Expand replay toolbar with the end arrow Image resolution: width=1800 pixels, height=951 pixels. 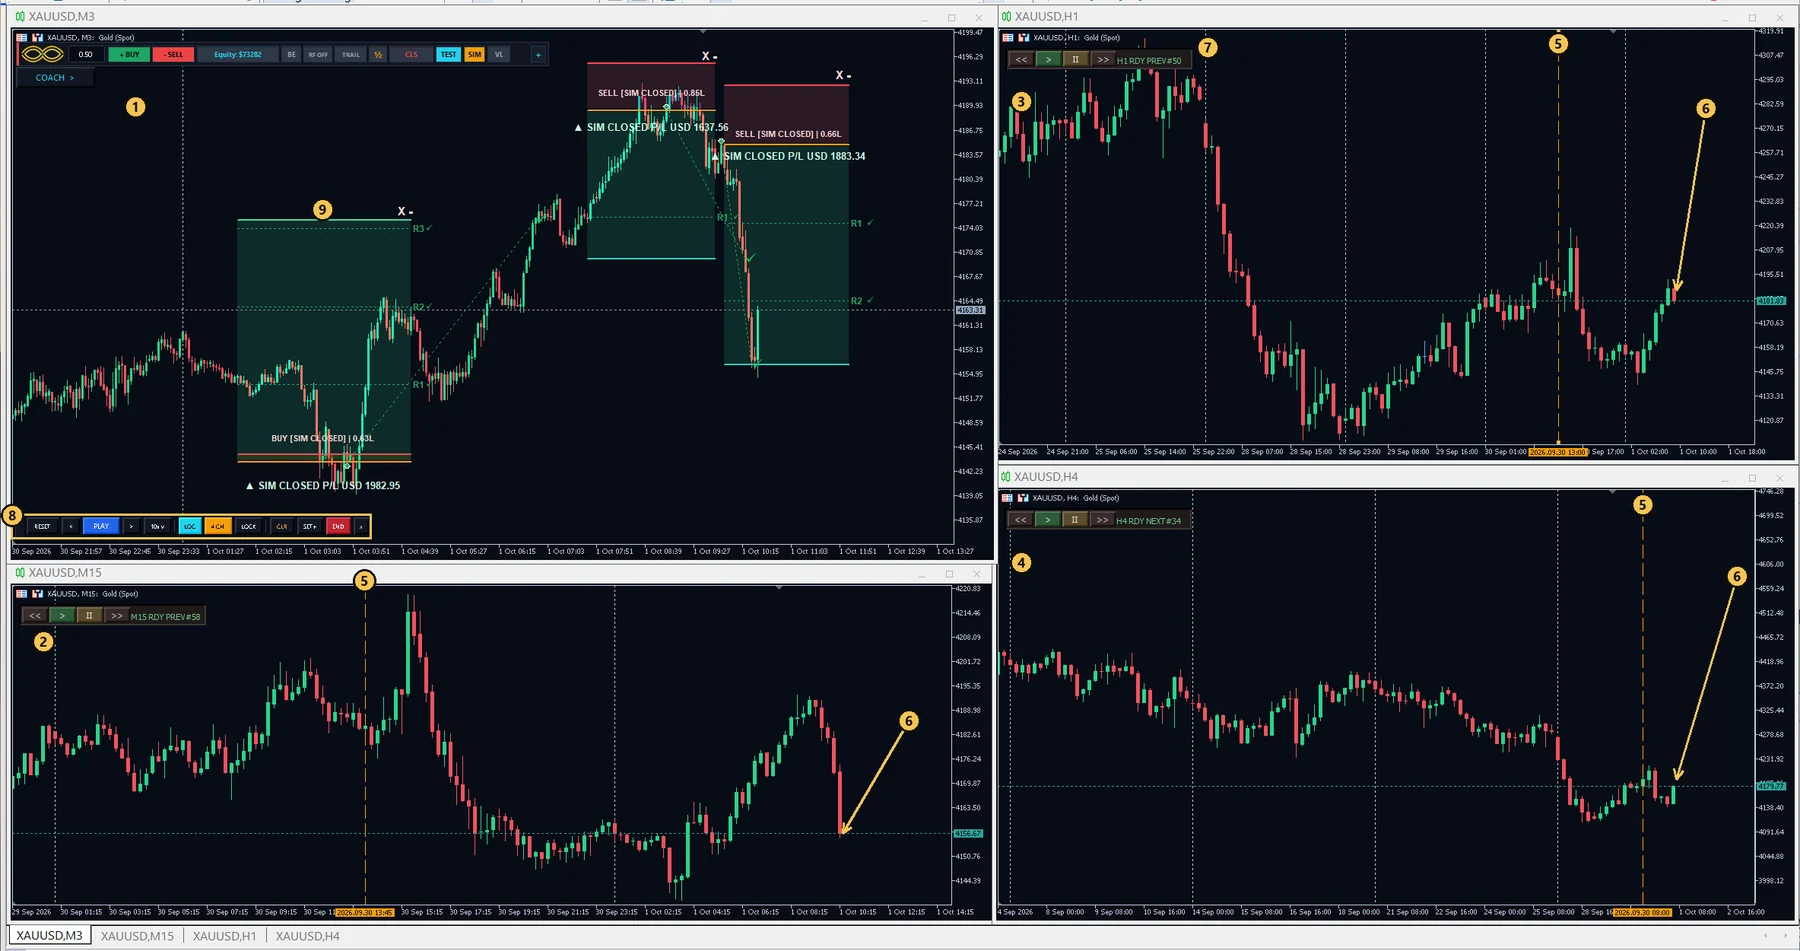pyautogui.click(x=361, y=526)
